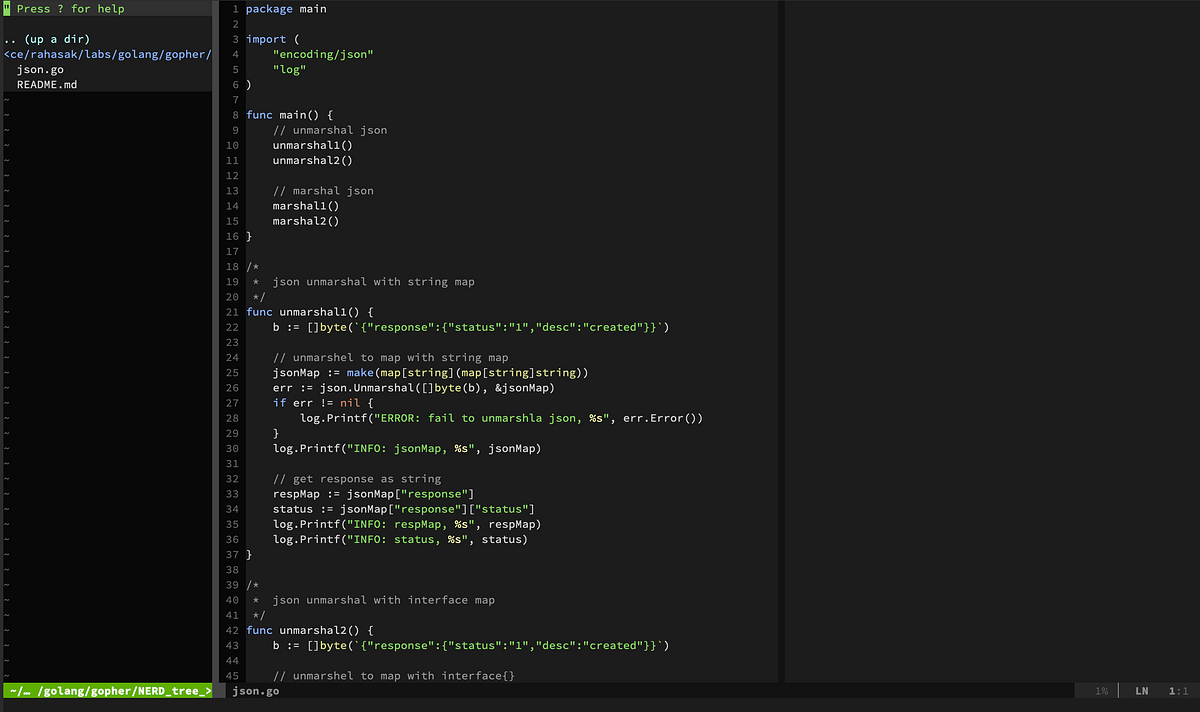Click json.go label on bottom bar
The height and width of the screenshot is (712, 1200).
[x=257, y=690]
